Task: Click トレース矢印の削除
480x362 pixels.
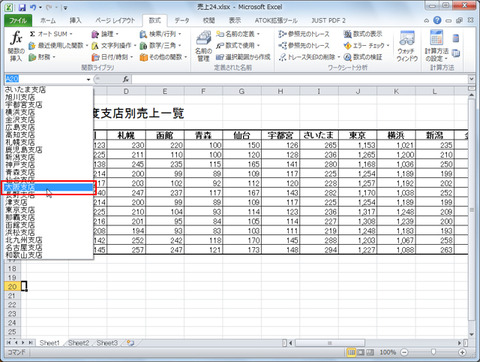Action: pyautogui.click(x=307, y=57)
